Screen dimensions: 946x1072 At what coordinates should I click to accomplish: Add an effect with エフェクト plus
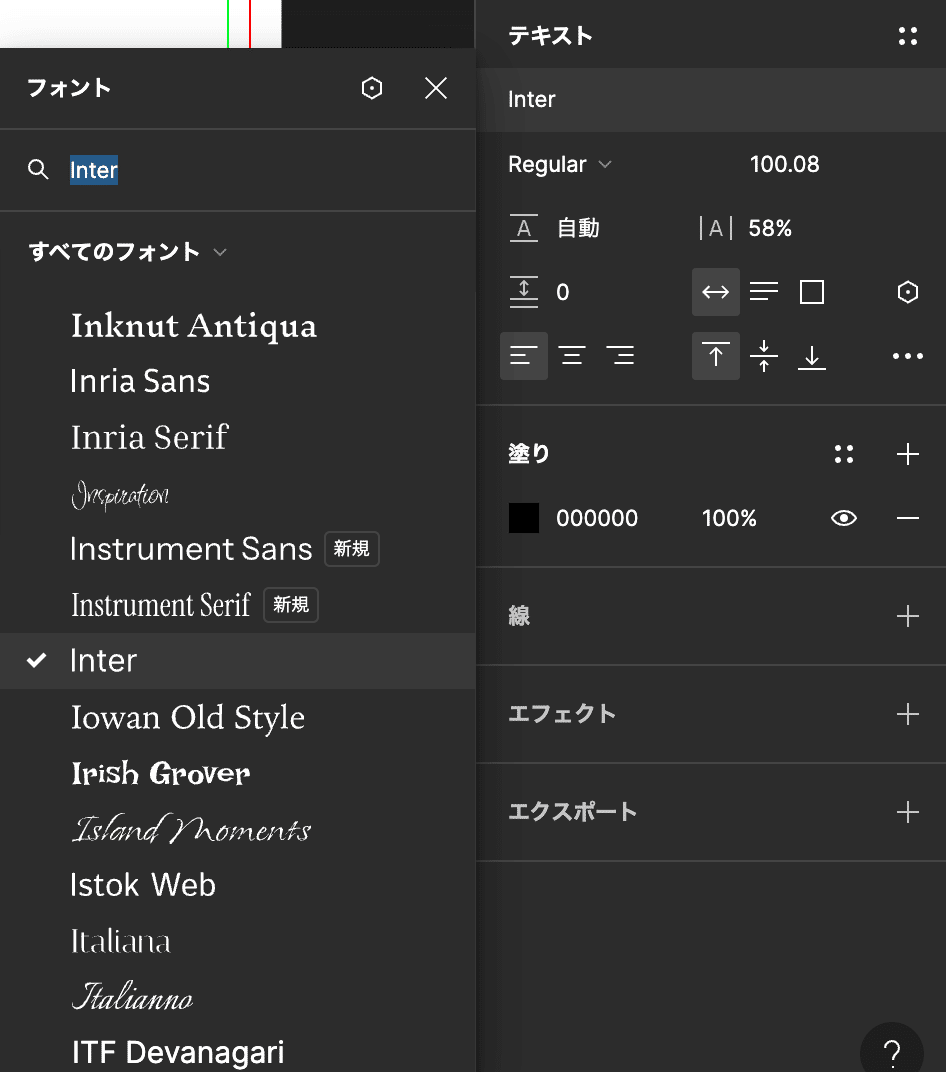click(x=908, y=714)
